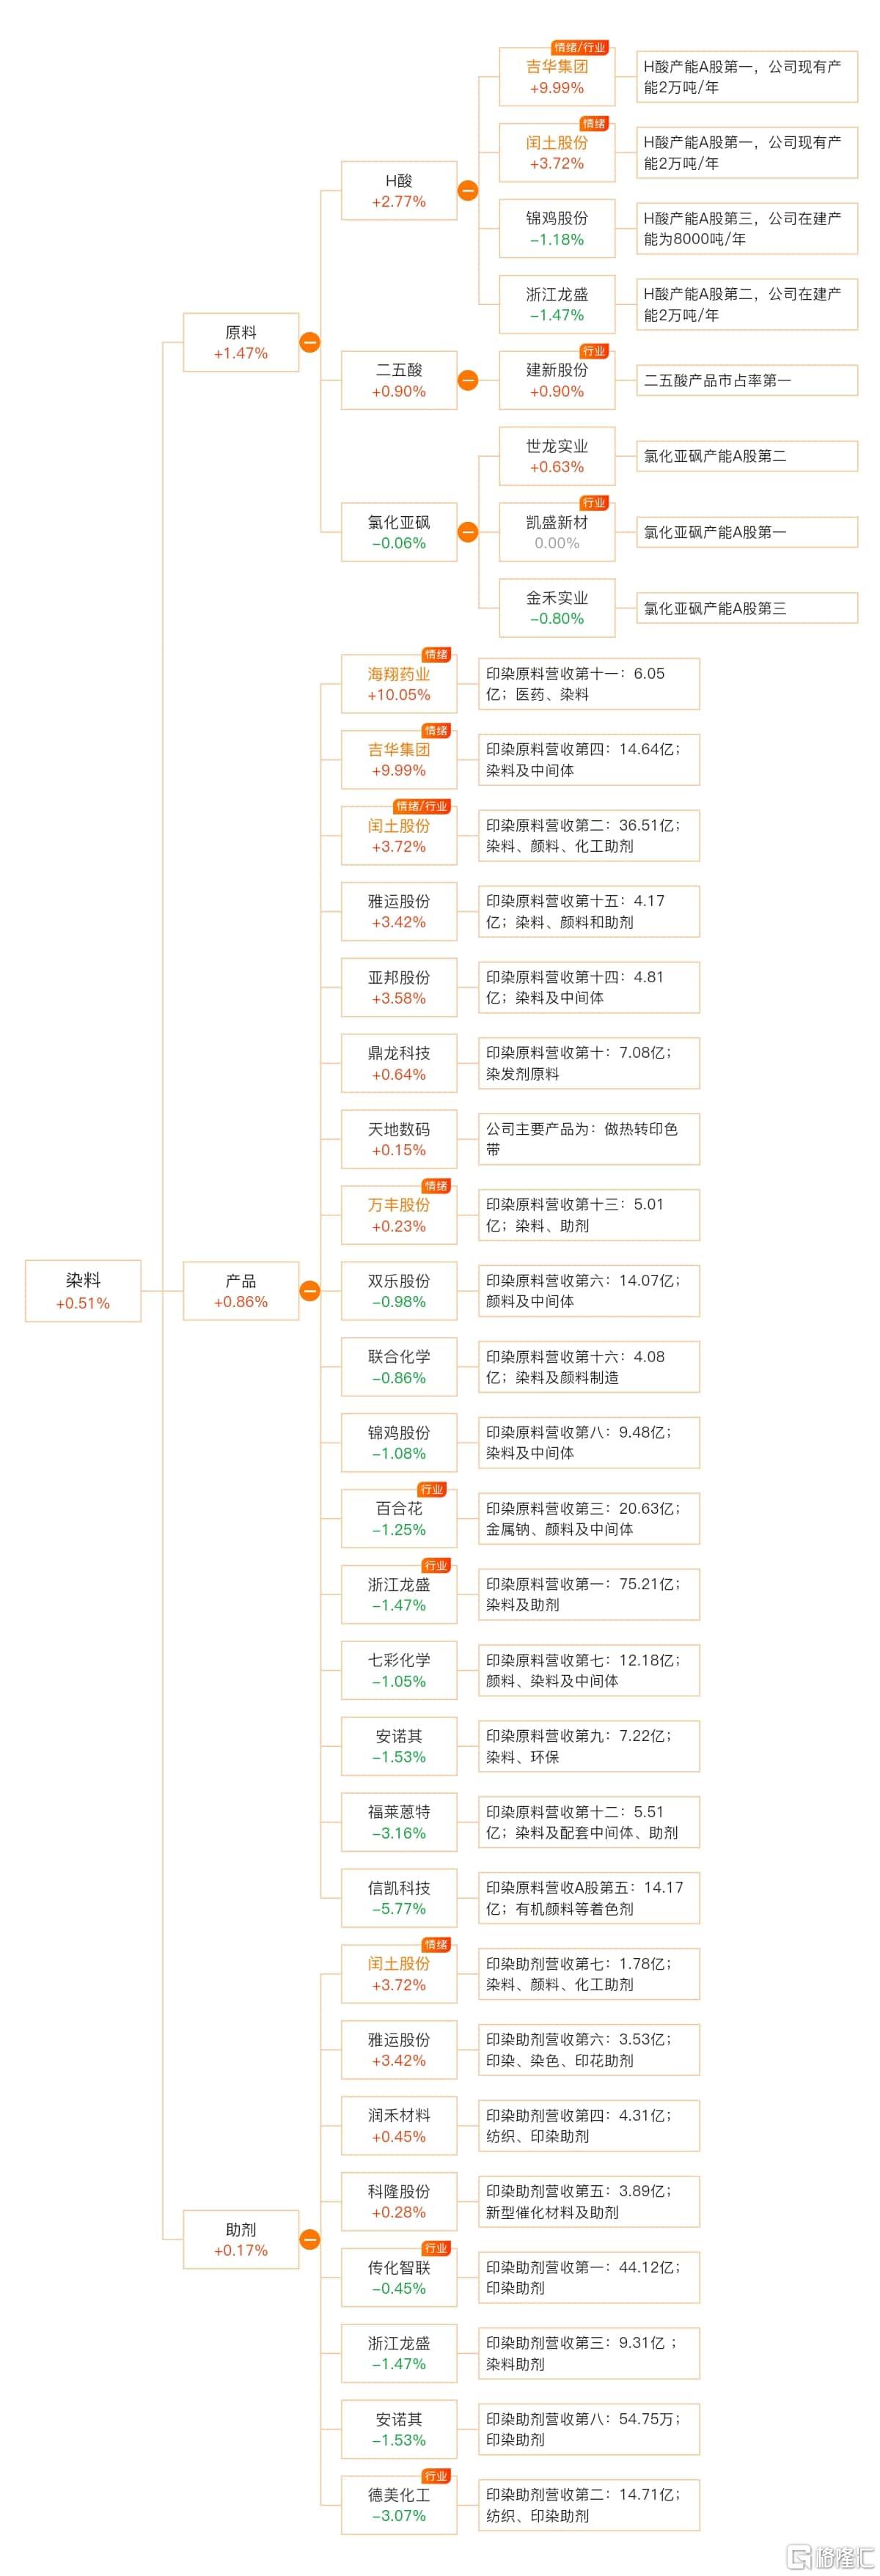Open 七彩化学 -1.05% stock node
Image resolution: width=880 pixels, height=2576 pixels.
click(x=399, y=1670)
